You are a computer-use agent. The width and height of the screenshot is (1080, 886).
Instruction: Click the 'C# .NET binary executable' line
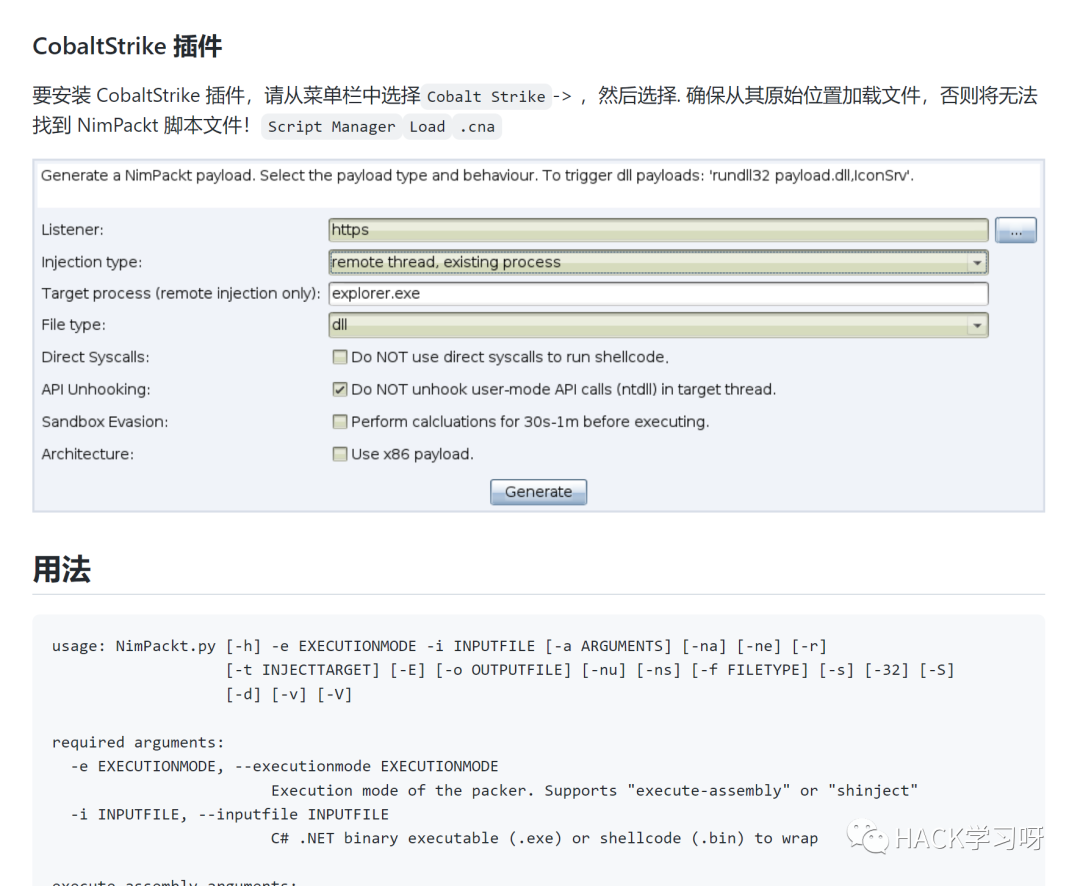point(544,838)
